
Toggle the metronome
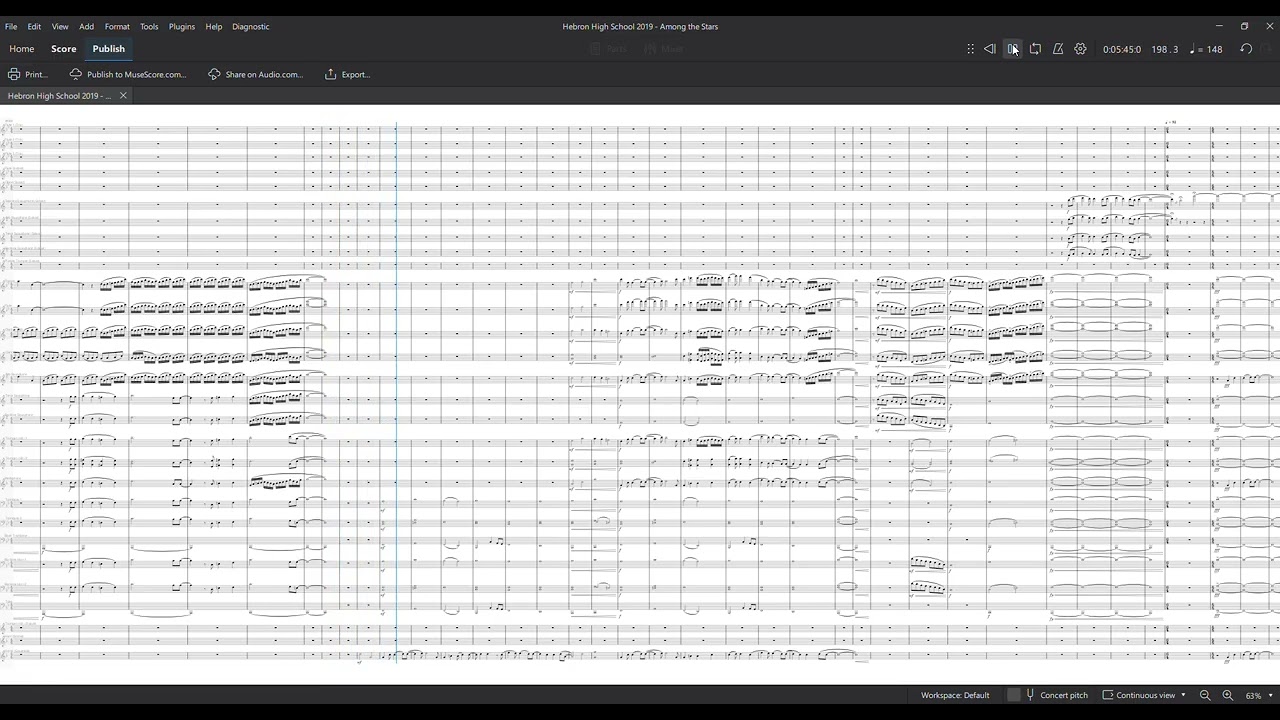coord(1058,49)
